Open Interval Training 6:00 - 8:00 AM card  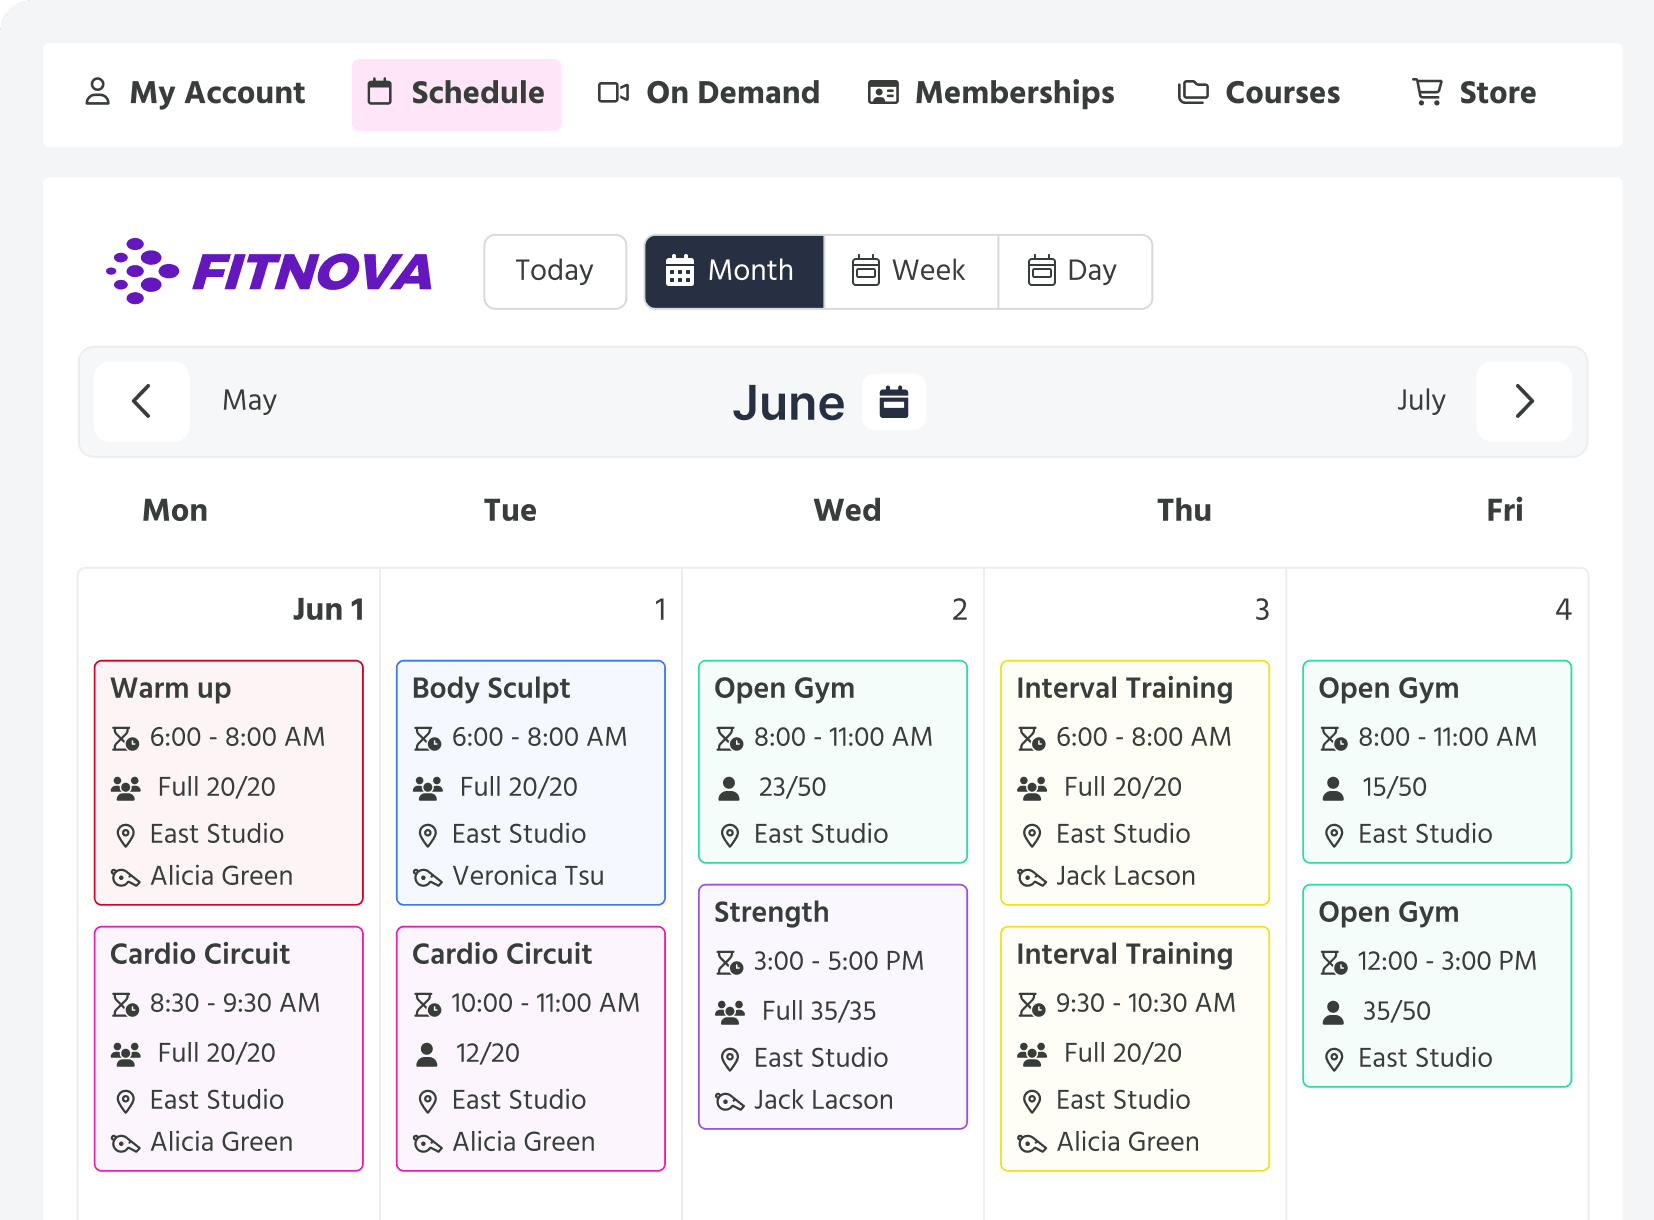point(1135,782)
